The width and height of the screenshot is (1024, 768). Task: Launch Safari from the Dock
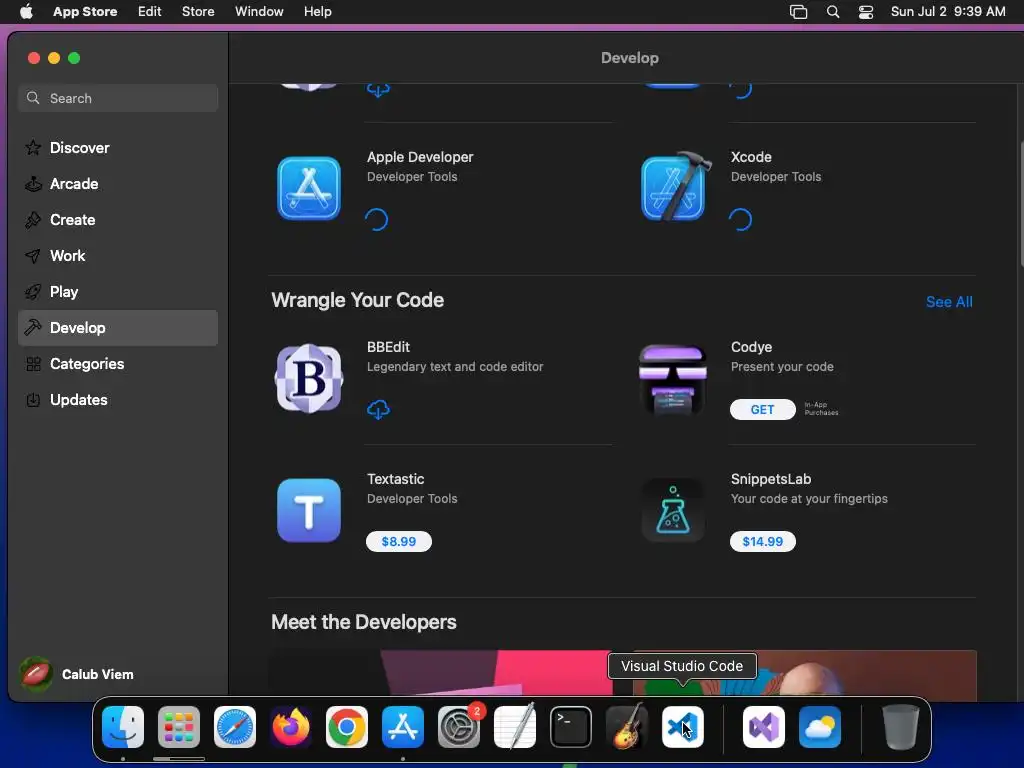235,727
